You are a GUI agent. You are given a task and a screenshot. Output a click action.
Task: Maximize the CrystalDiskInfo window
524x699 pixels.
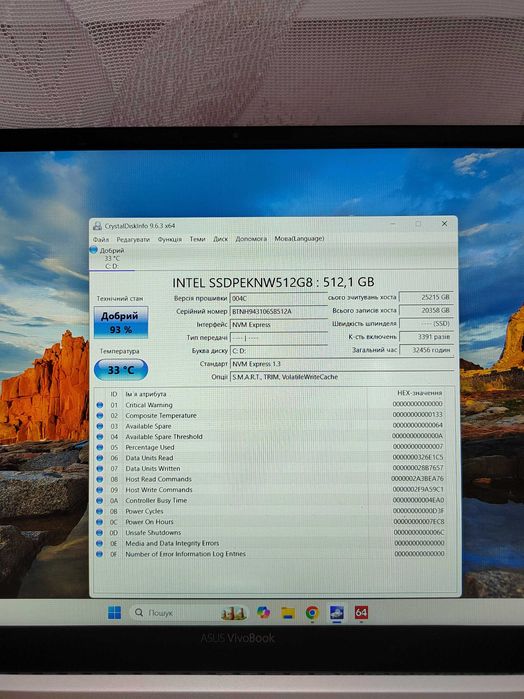[418, 224]
